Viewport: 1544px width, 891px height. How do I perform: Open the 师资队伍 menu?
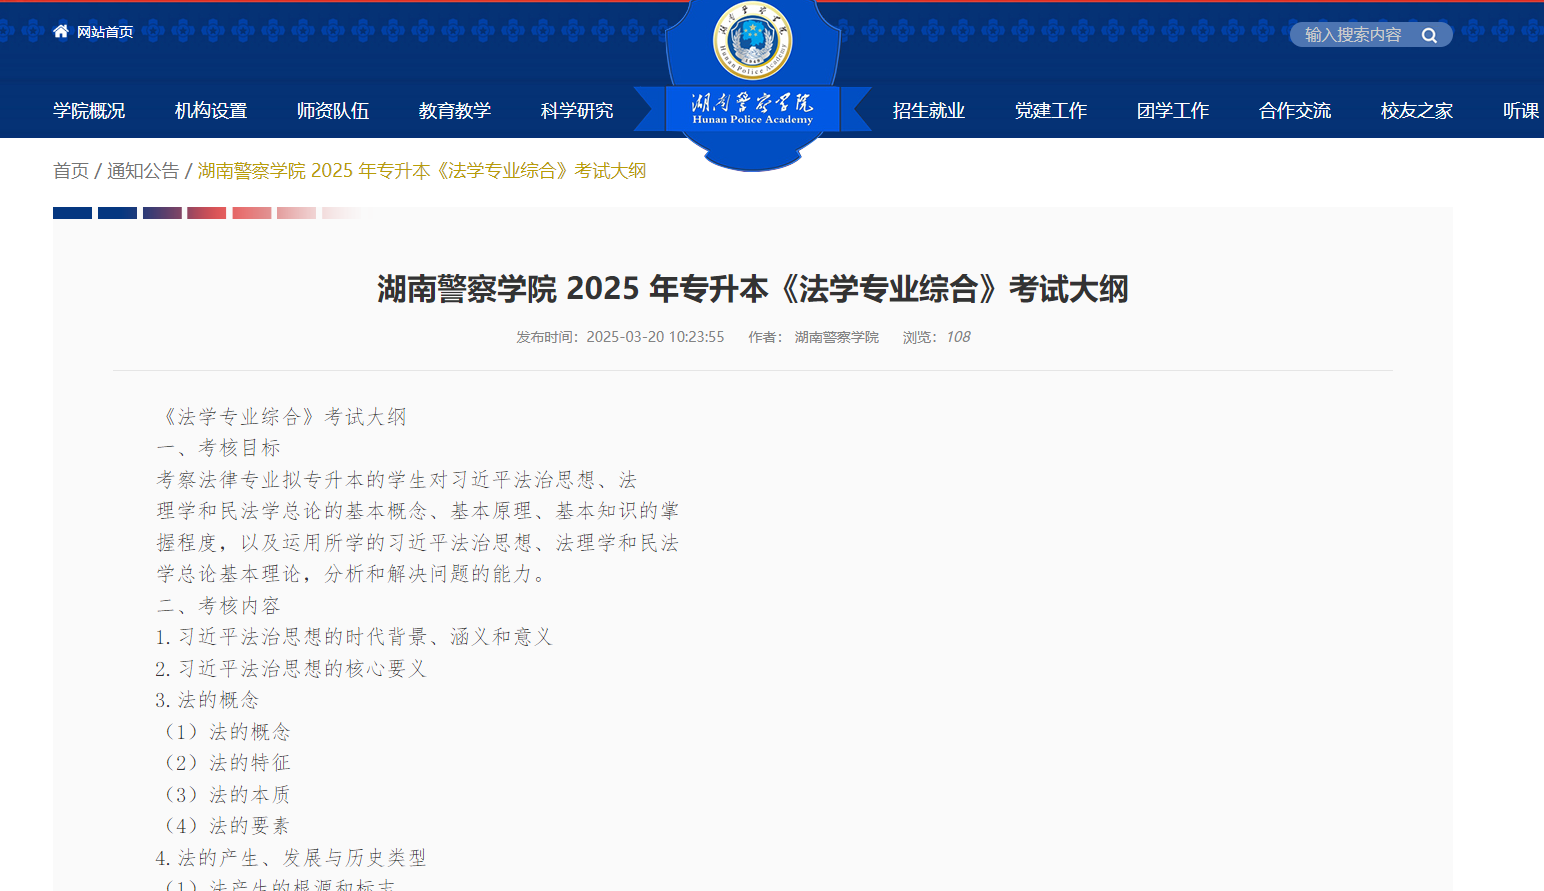[x=333, y=111]
